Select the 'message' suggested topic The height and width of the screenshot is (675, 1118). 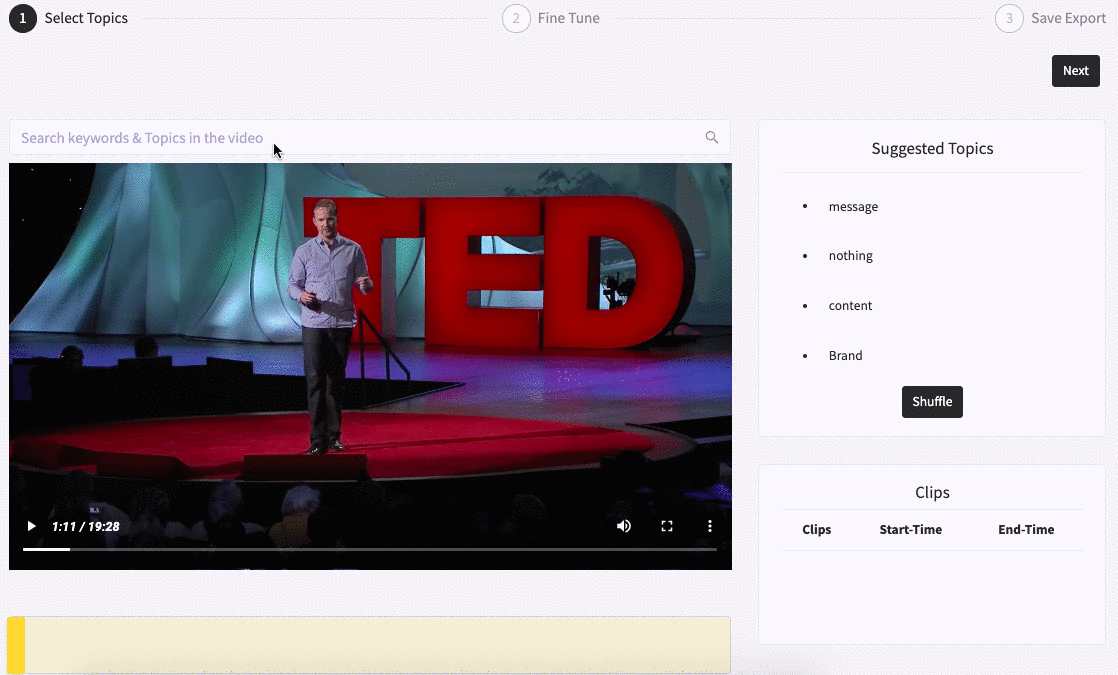(853, 207)
